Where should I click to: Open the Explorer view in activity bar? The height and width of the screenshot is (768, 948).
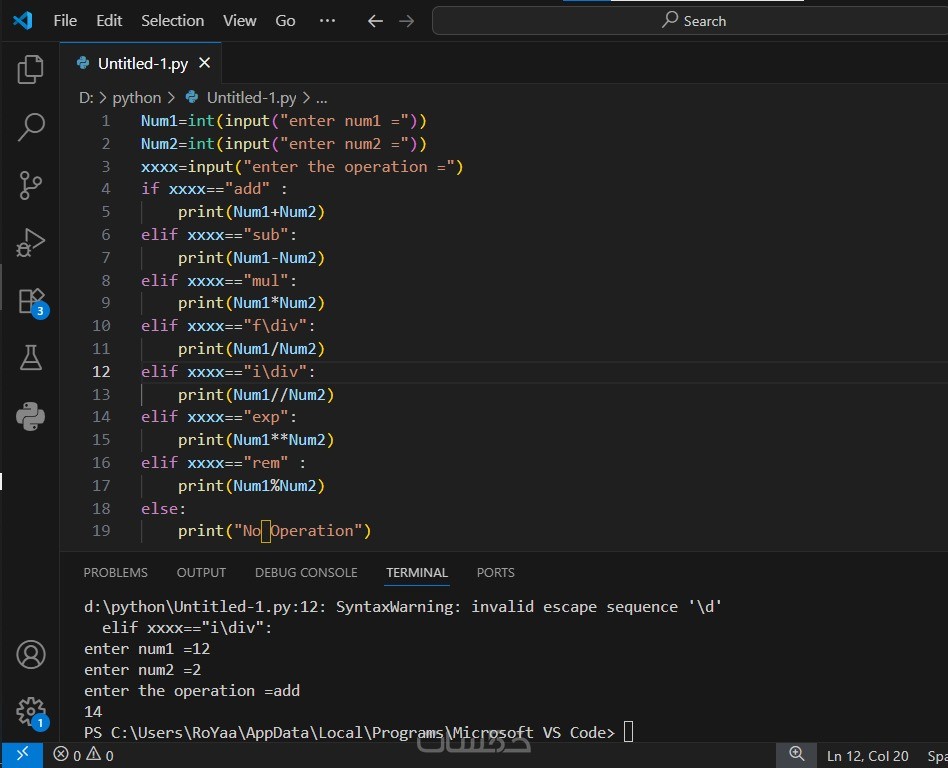(x=31, y=69)
